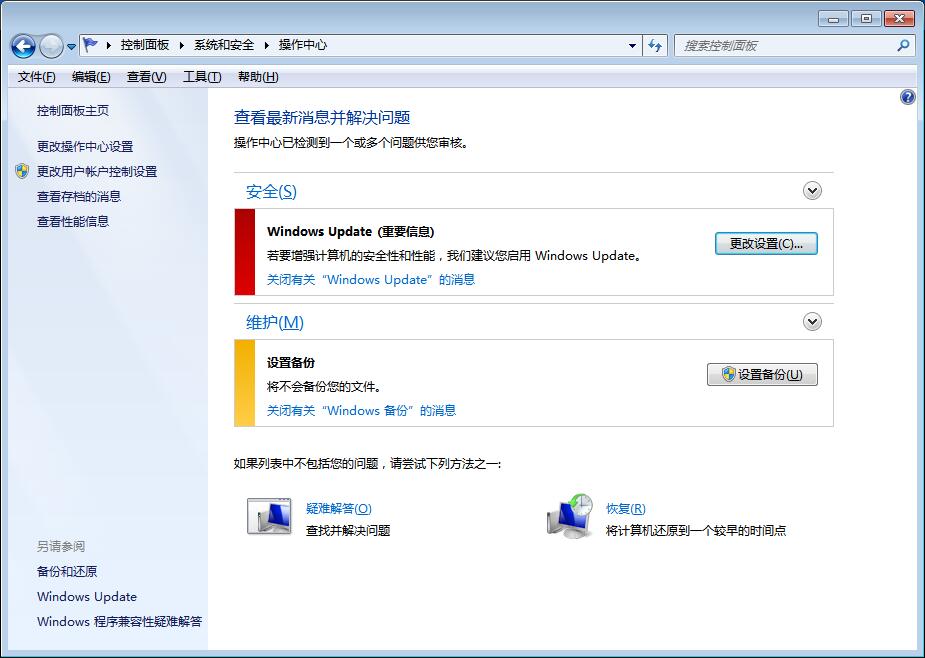
Task: Click the Action Center flag icon in address bar
Action: pos(90,45)
